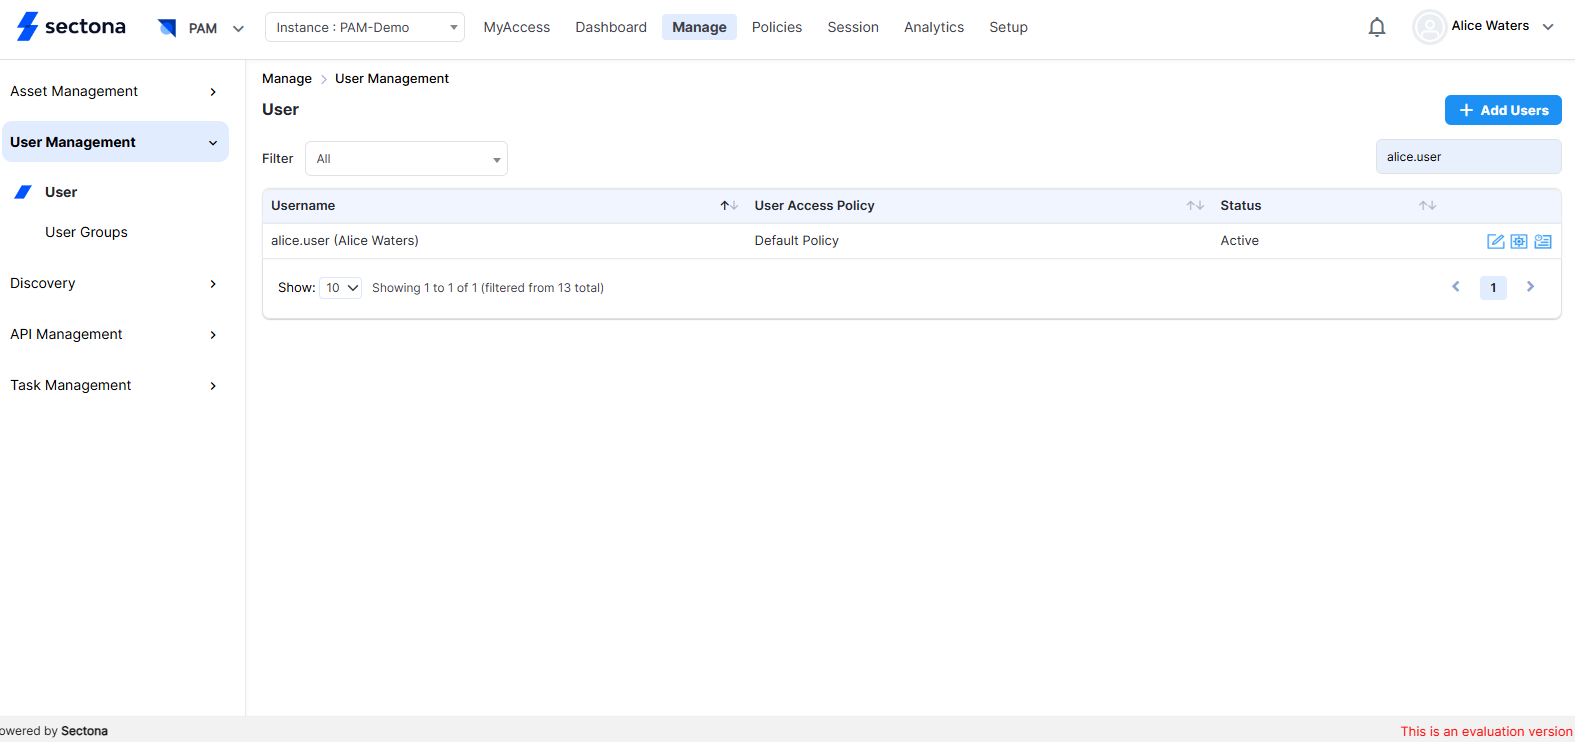Click the search field containing alice.user
1575x742 pixels.
click(x=1467, y=157)
